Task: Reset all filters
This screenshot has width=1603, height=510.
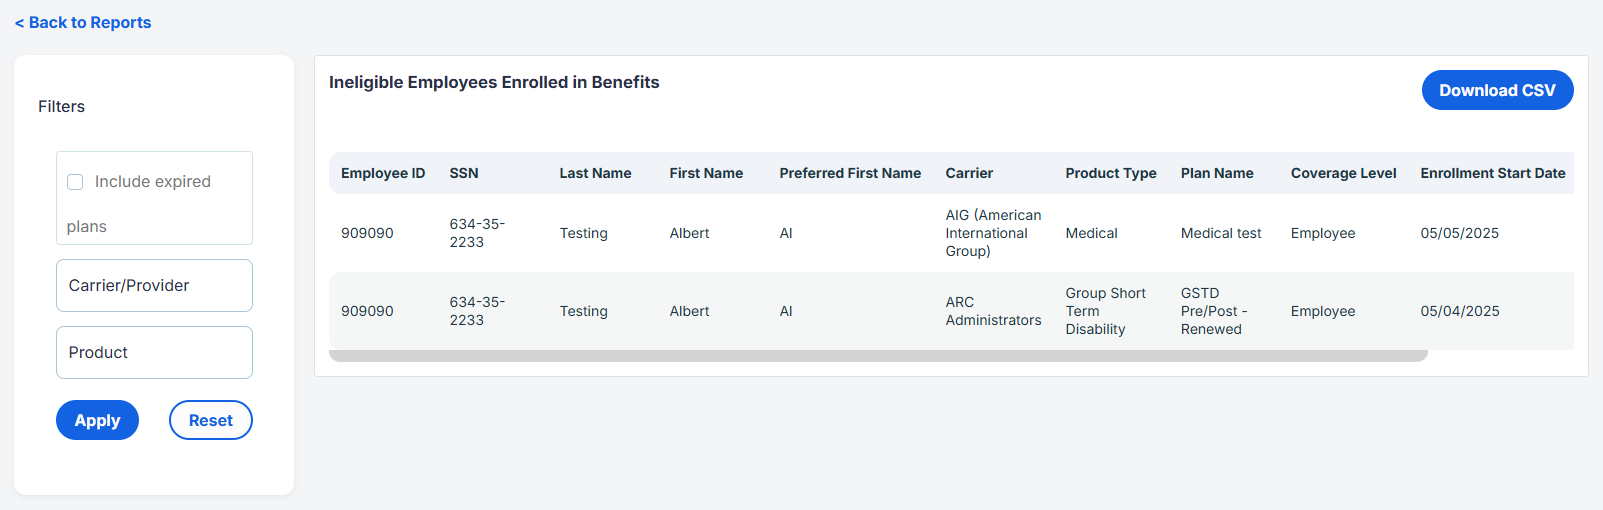Action: point(211,420)
